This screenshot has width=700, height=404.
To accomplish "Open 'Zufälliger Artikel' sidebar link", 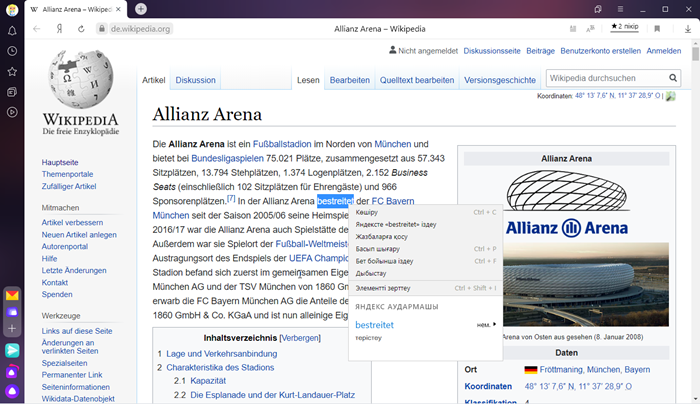I will pyautogui.click(x=69, y=186).
